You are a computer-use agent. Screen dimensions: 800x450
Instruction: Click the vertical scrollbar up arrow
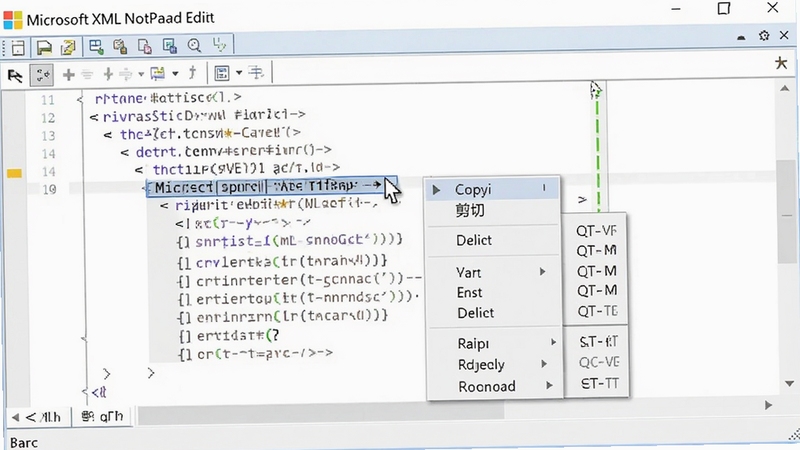(x=784, y=88)
